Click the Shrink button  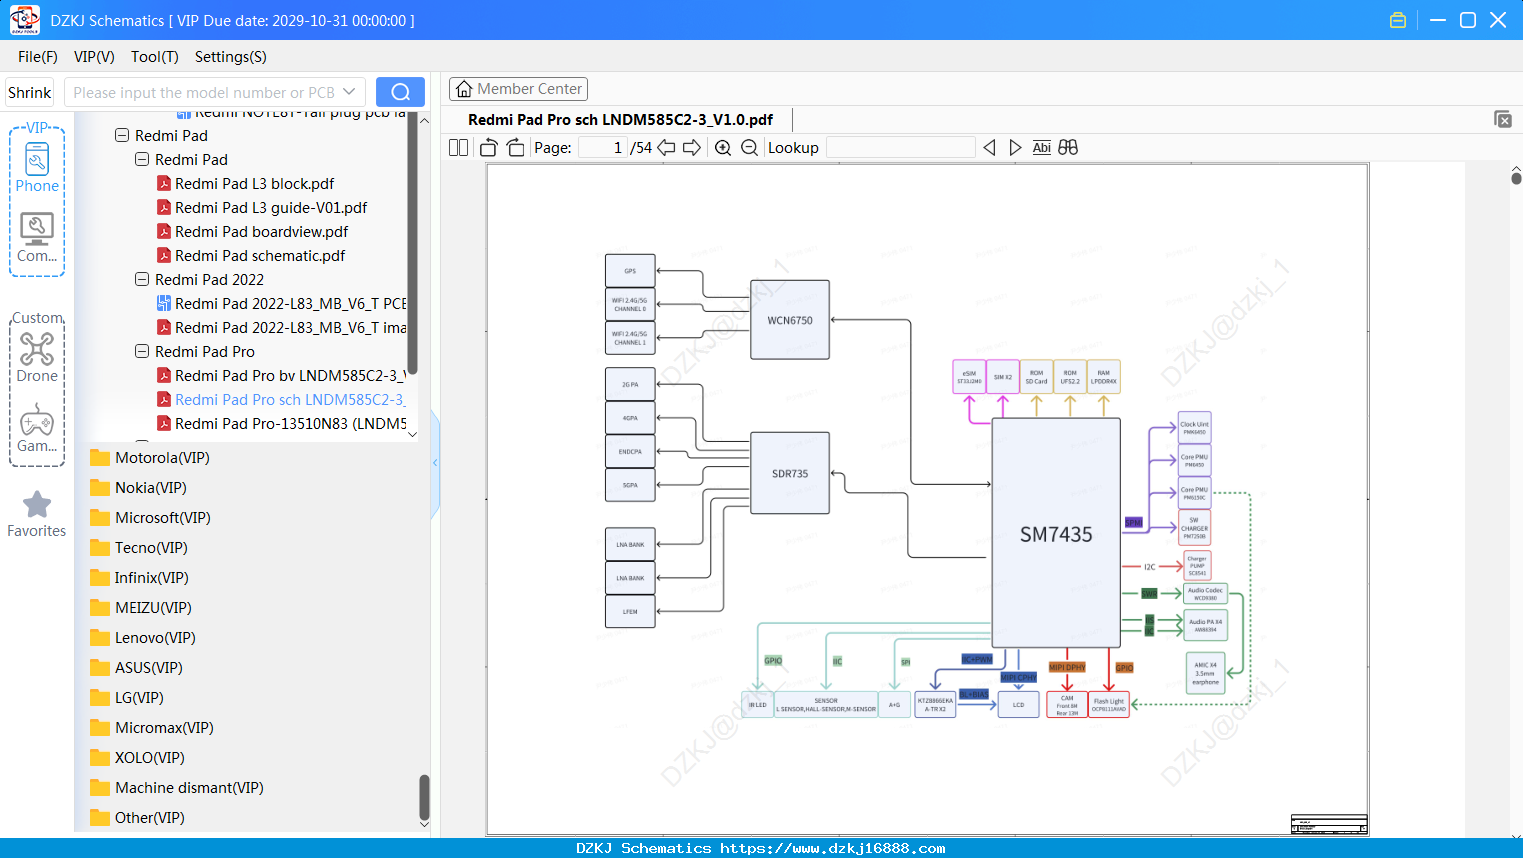(30, 92)
